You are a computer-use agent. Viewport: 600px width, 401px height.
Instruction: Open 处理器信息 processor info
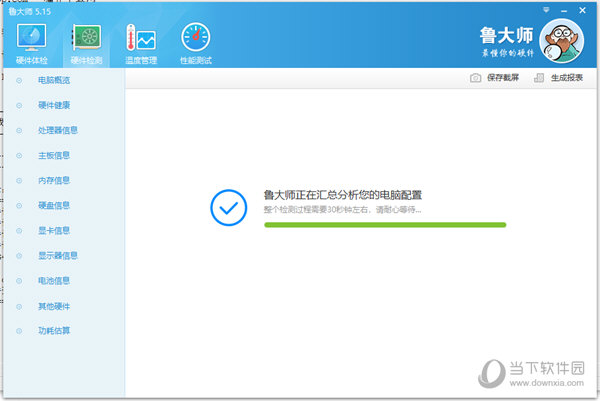coord(58,130)
